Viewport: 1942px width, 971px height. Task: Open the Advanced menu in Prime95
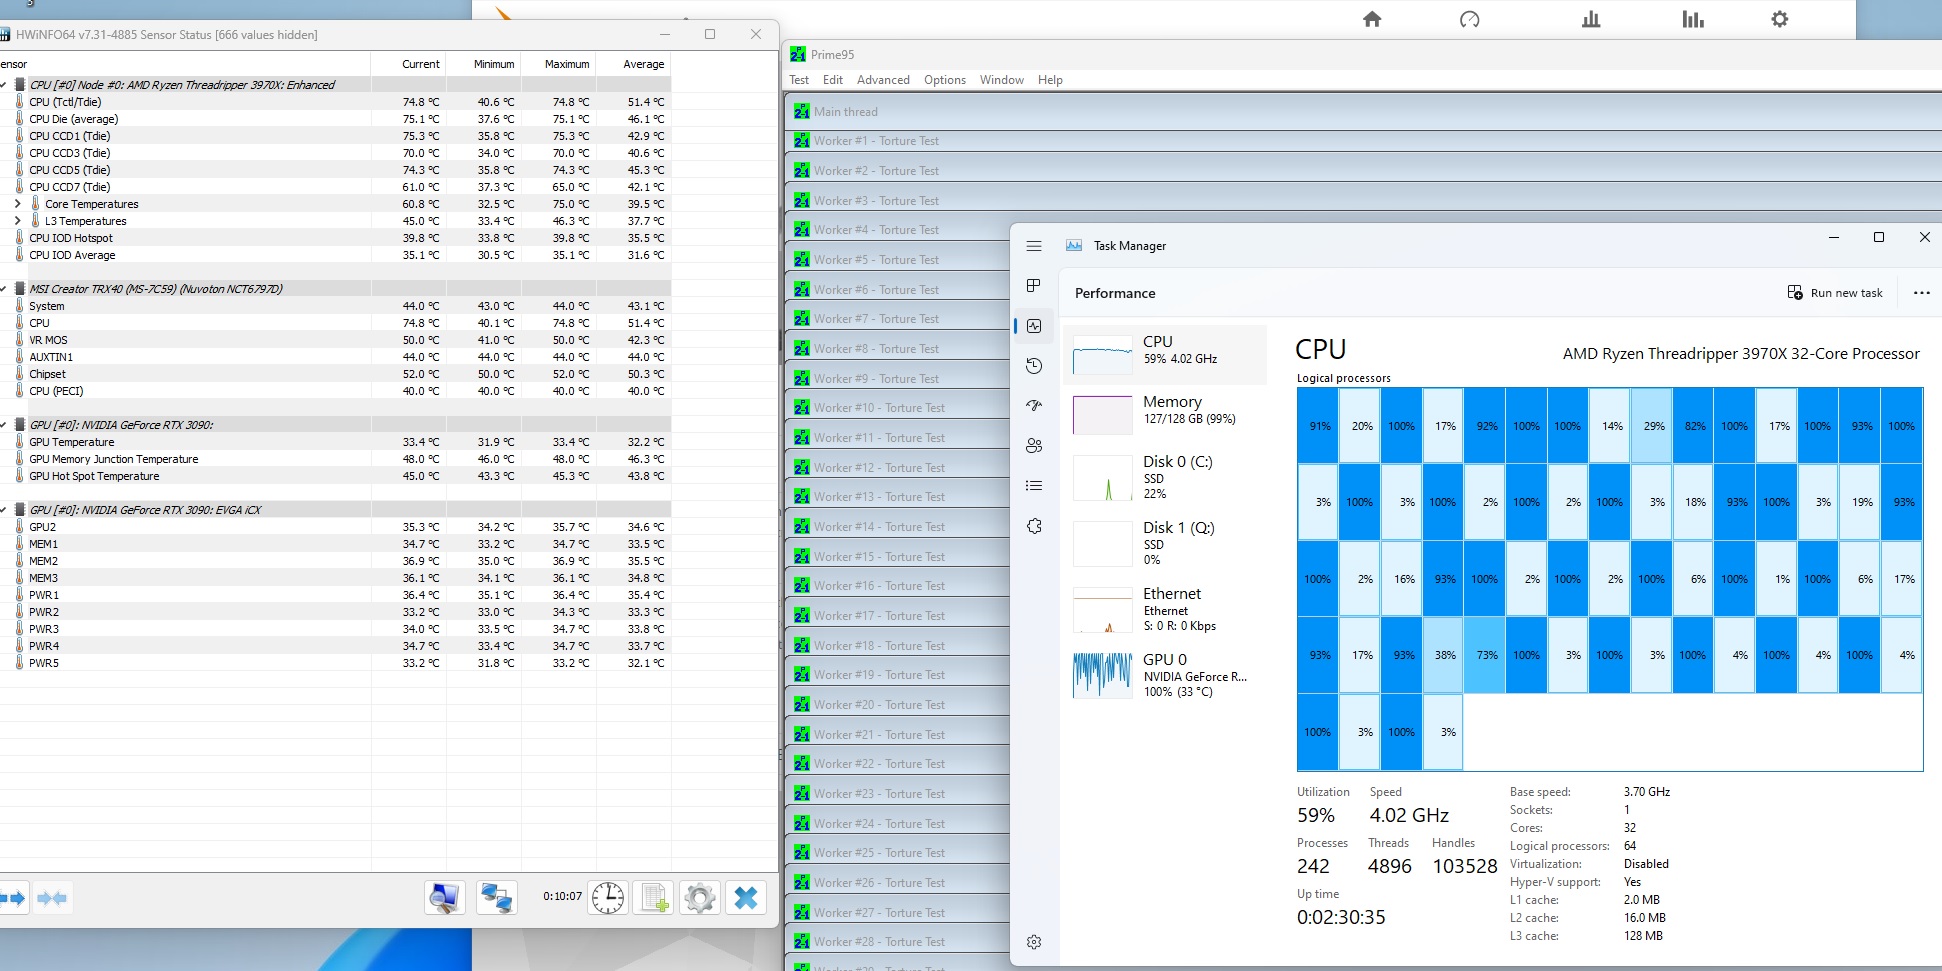883,80
